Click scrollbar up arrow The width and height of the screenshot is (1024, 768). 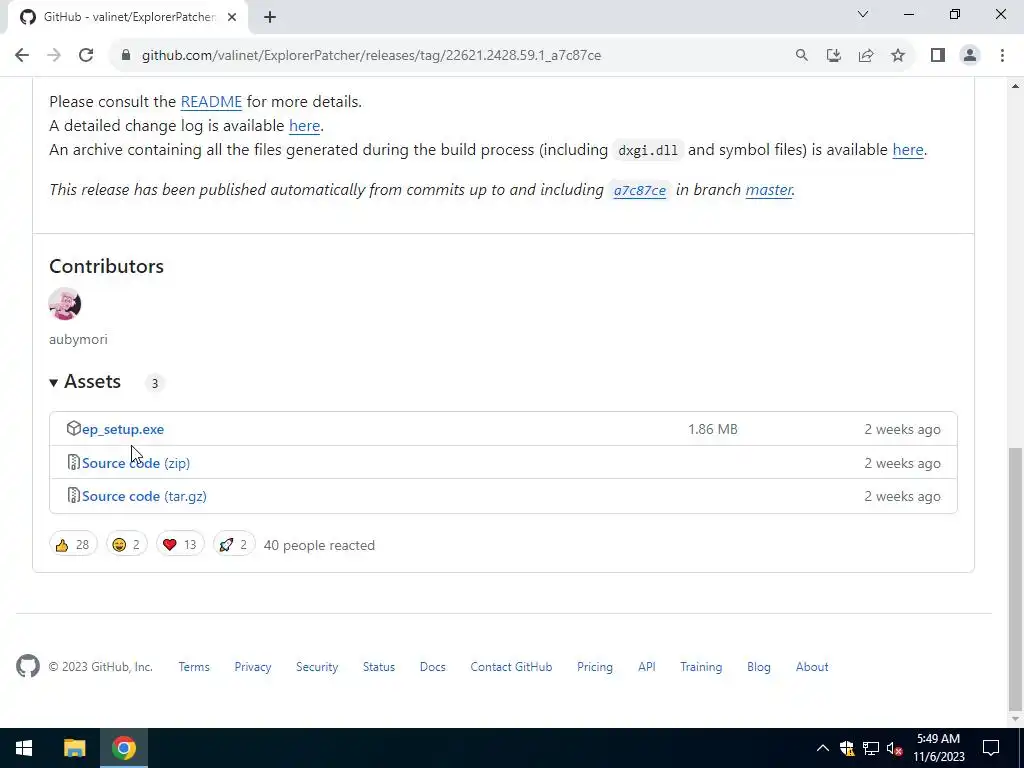[x=1015, y=86]
